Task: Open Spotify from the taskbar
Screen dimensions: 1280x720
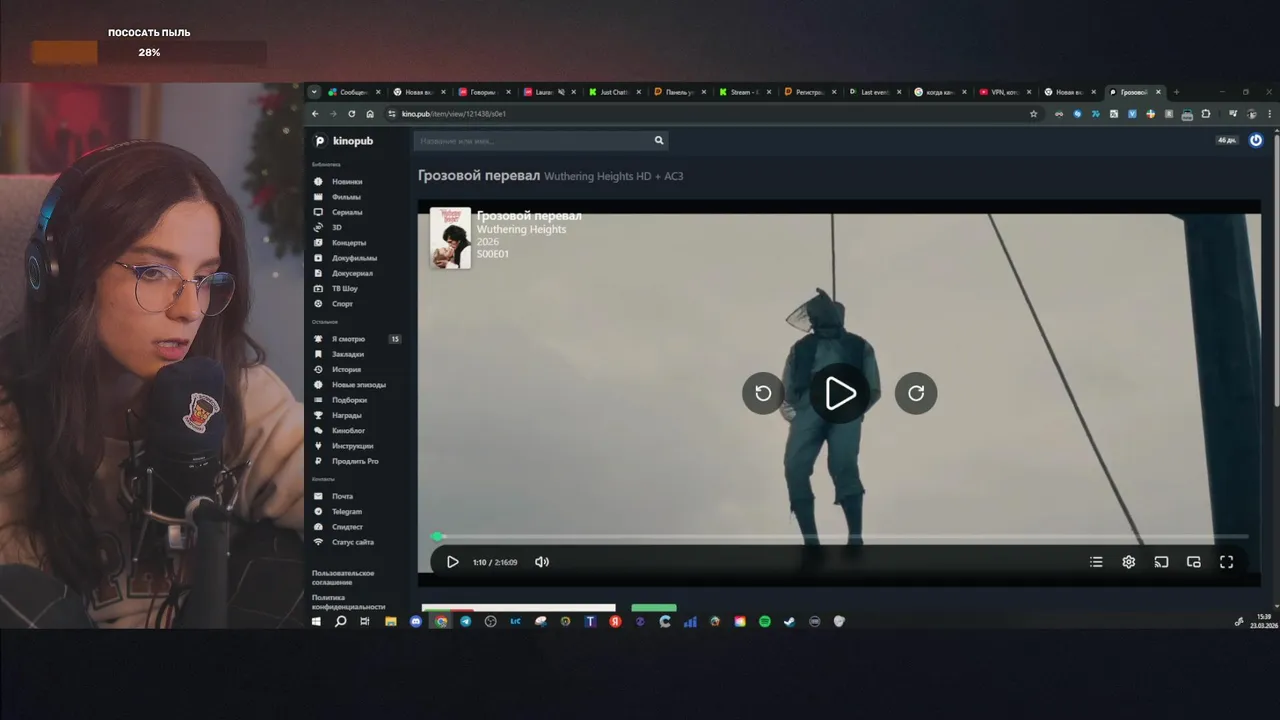Action: point(765,621)
